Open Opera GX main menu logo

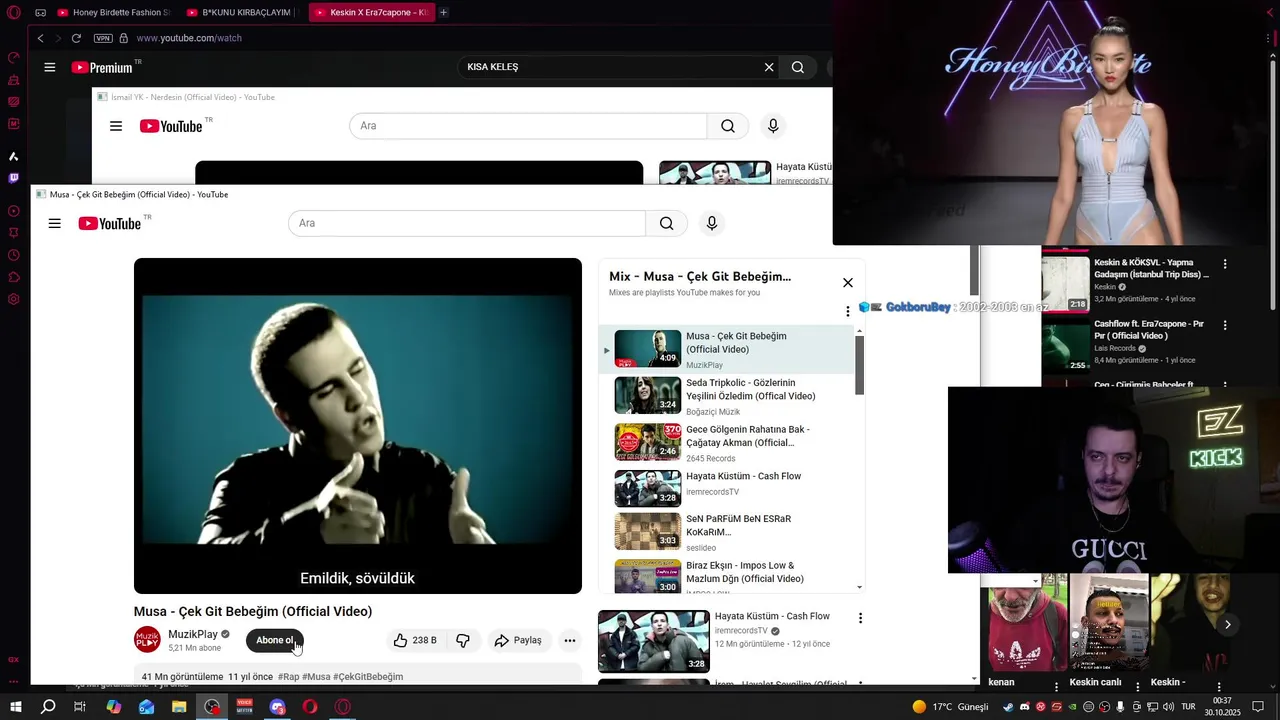[13, 13]
